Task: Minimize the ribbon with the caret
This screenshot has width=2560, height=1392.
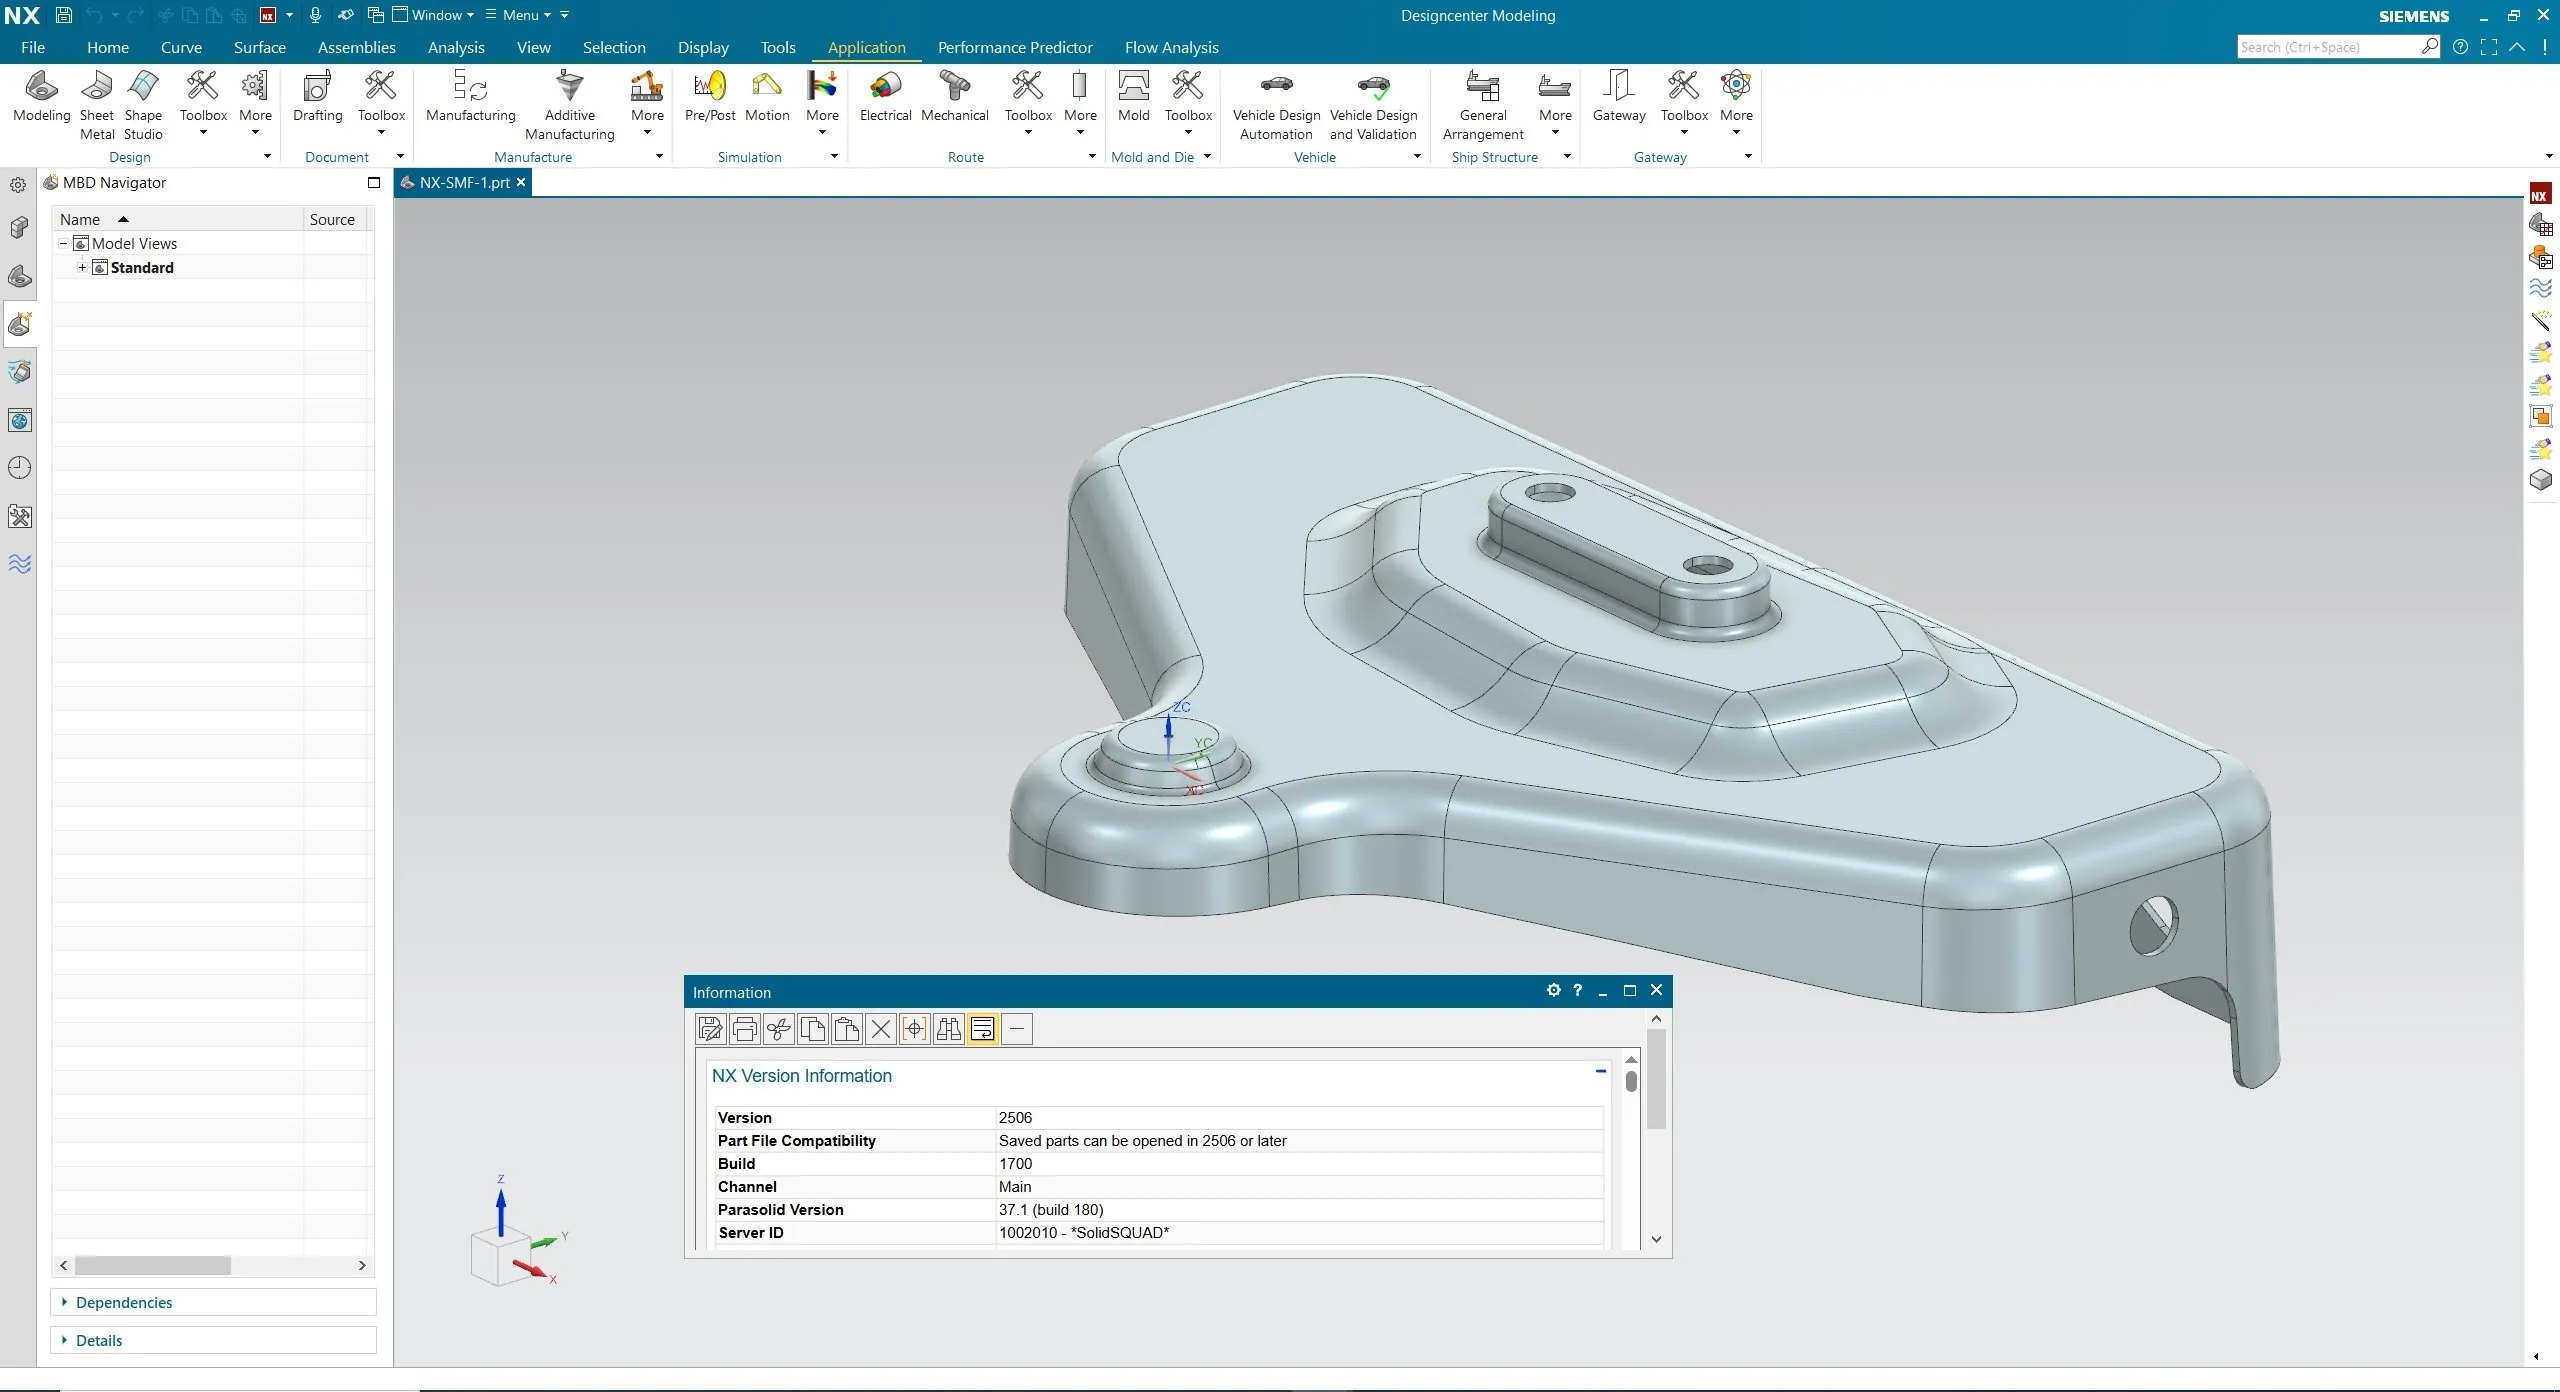Action: [2517, 47]
